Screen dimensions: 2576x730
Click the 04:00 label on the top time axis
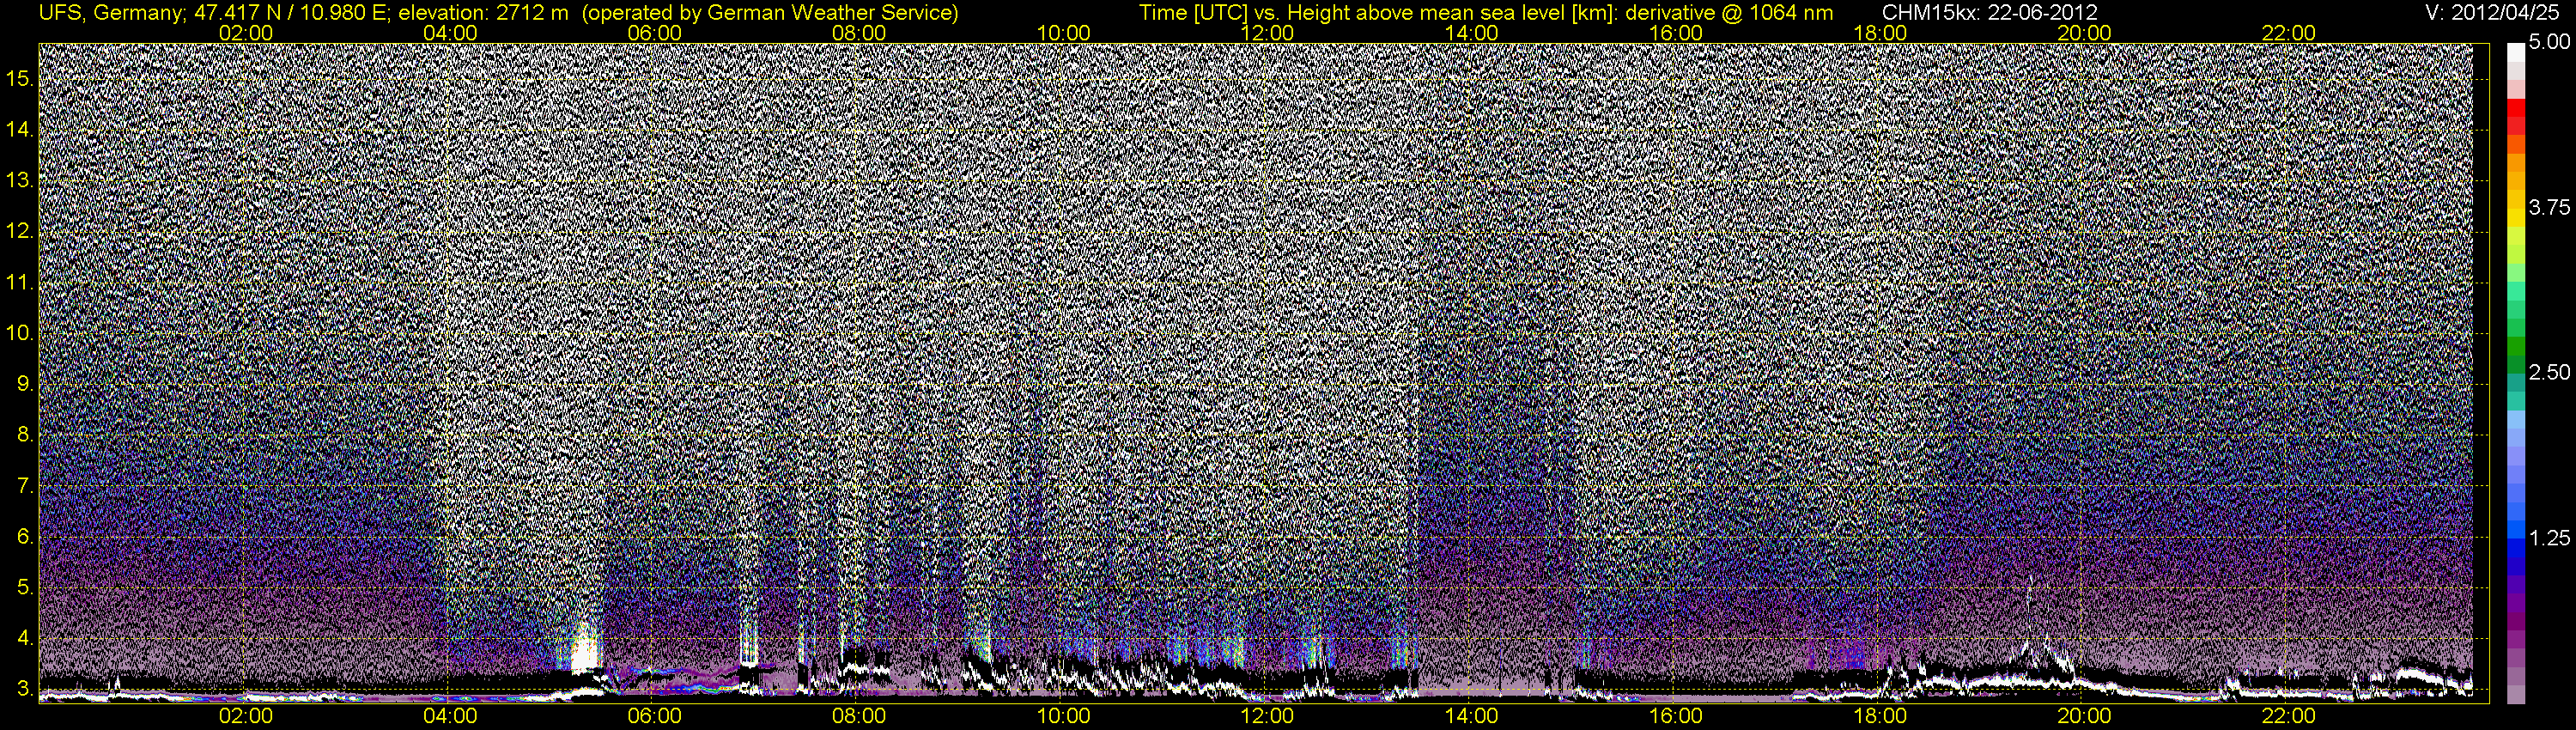450,33
